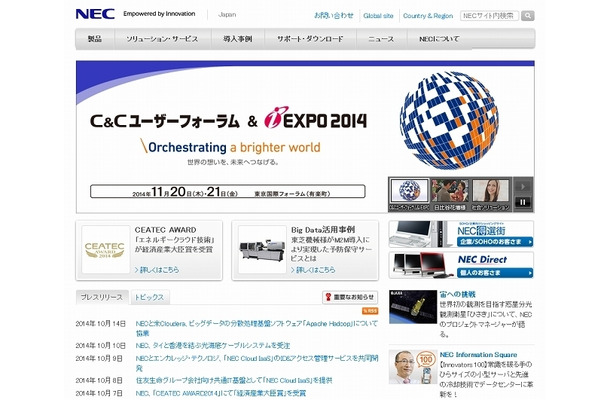Viewport: 610px width, 400px height.
Task: Click the orange RSS icon
Action: pos(370,311)
